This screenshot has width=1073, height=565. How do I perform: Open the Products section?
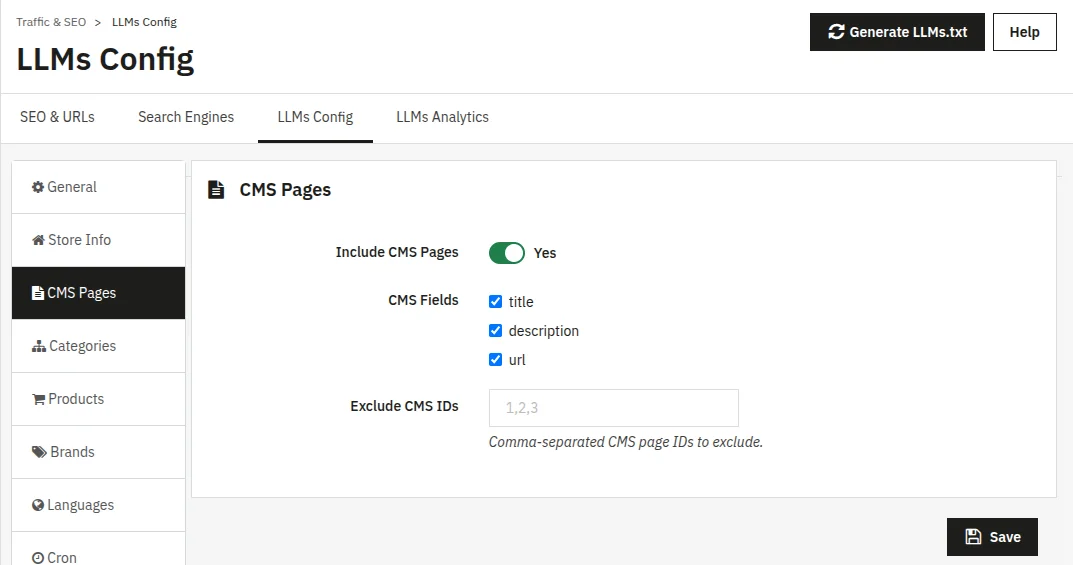click(x=99, y=399)
